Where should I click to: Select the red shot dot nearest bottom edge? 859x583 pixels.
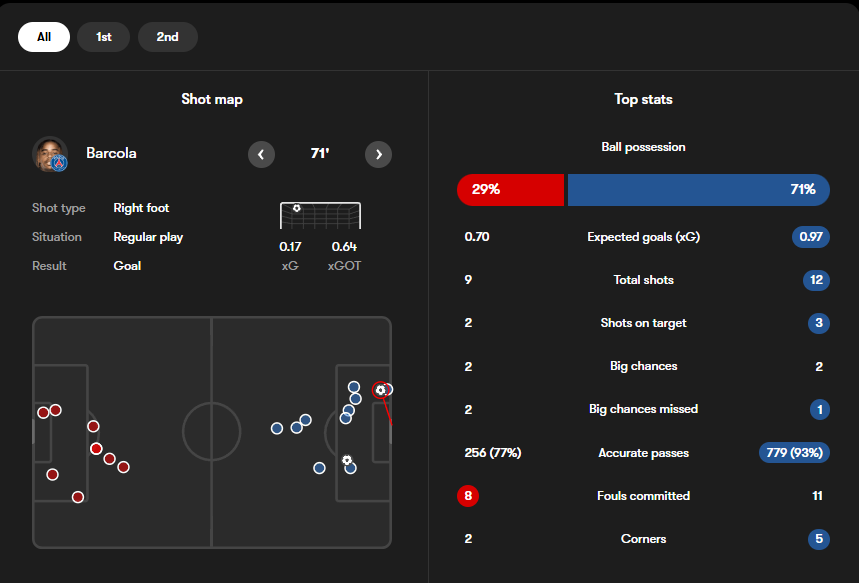pos(78,497)
